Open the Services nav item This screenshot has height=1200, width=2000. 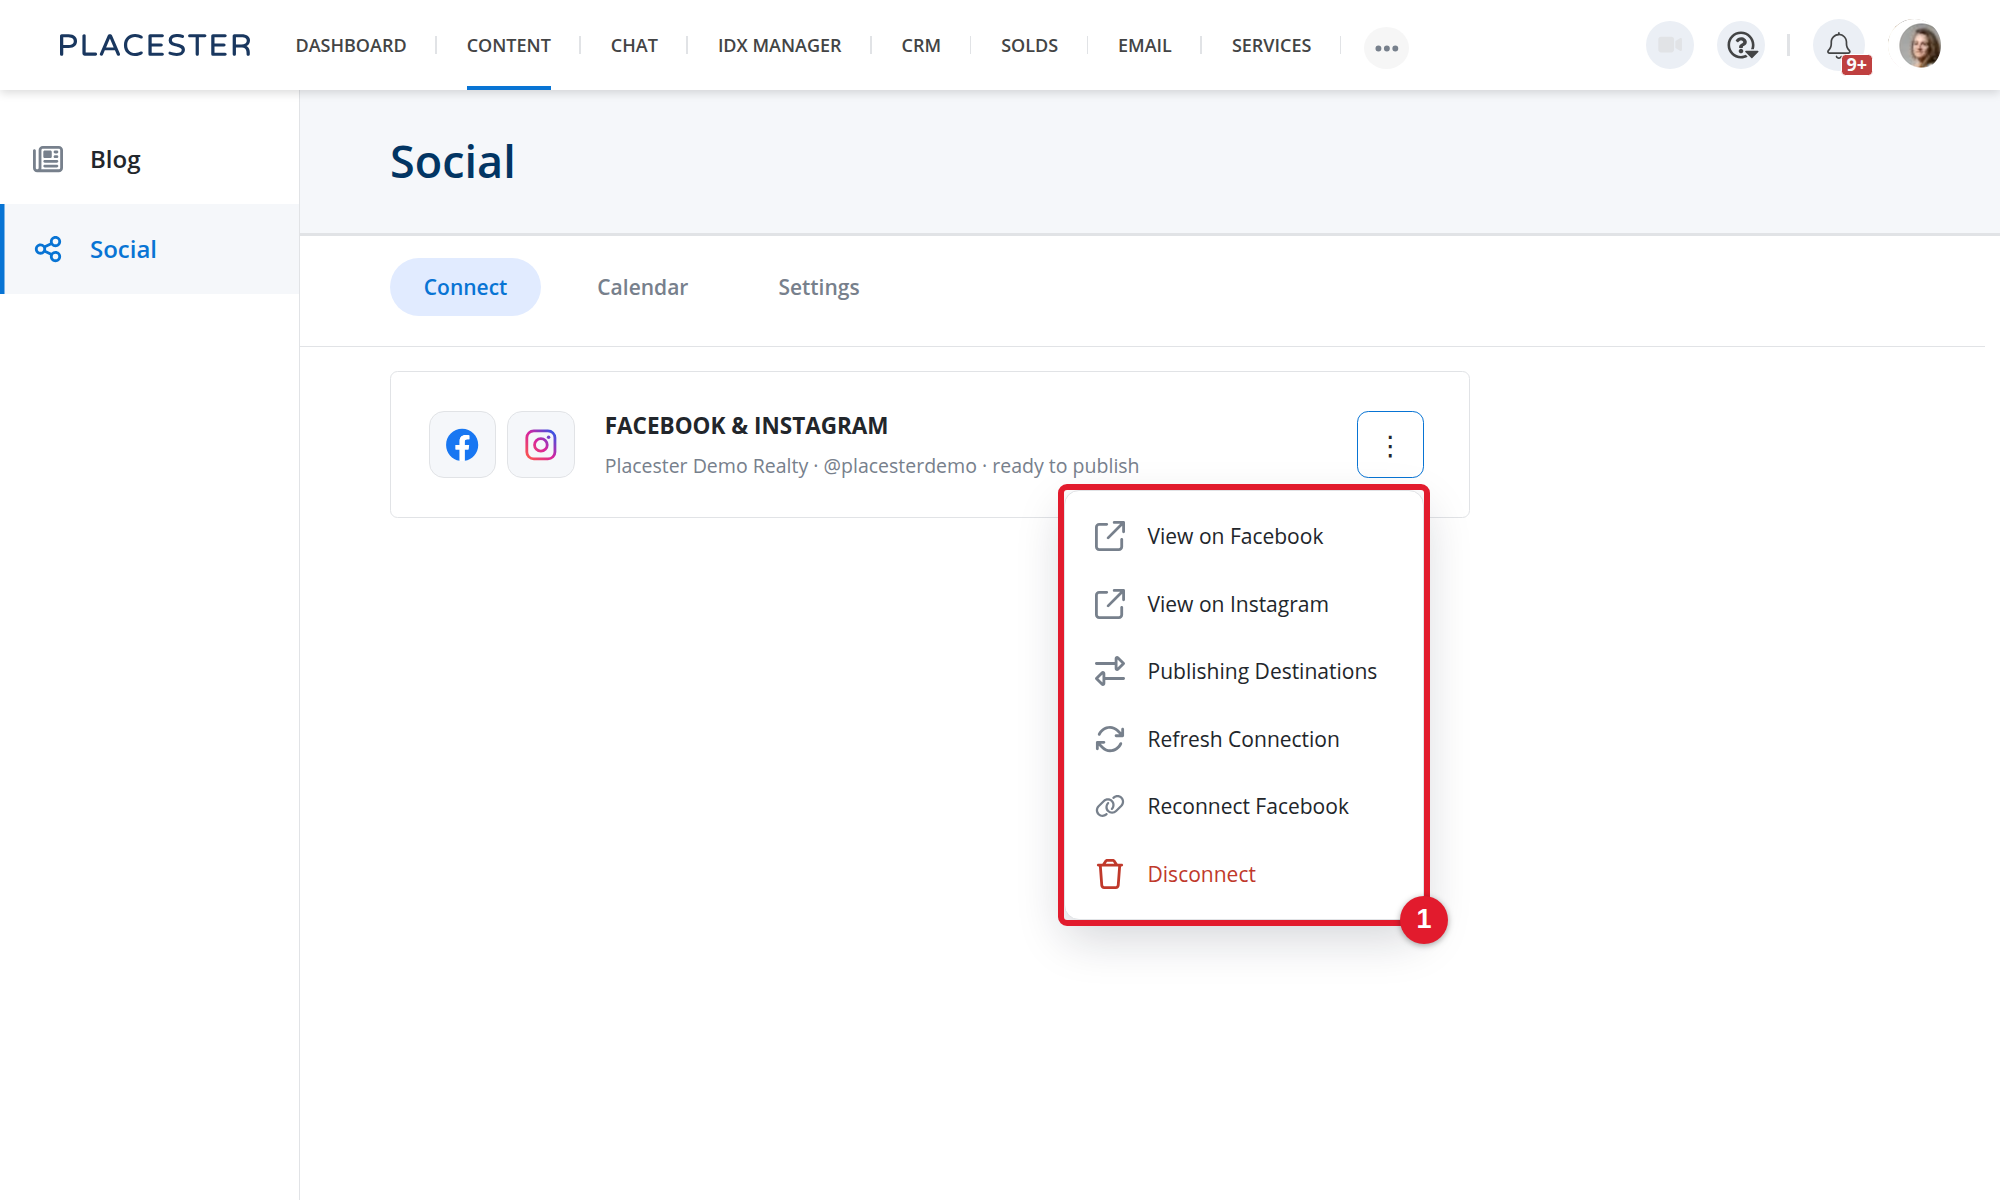tap(1271, 45)
